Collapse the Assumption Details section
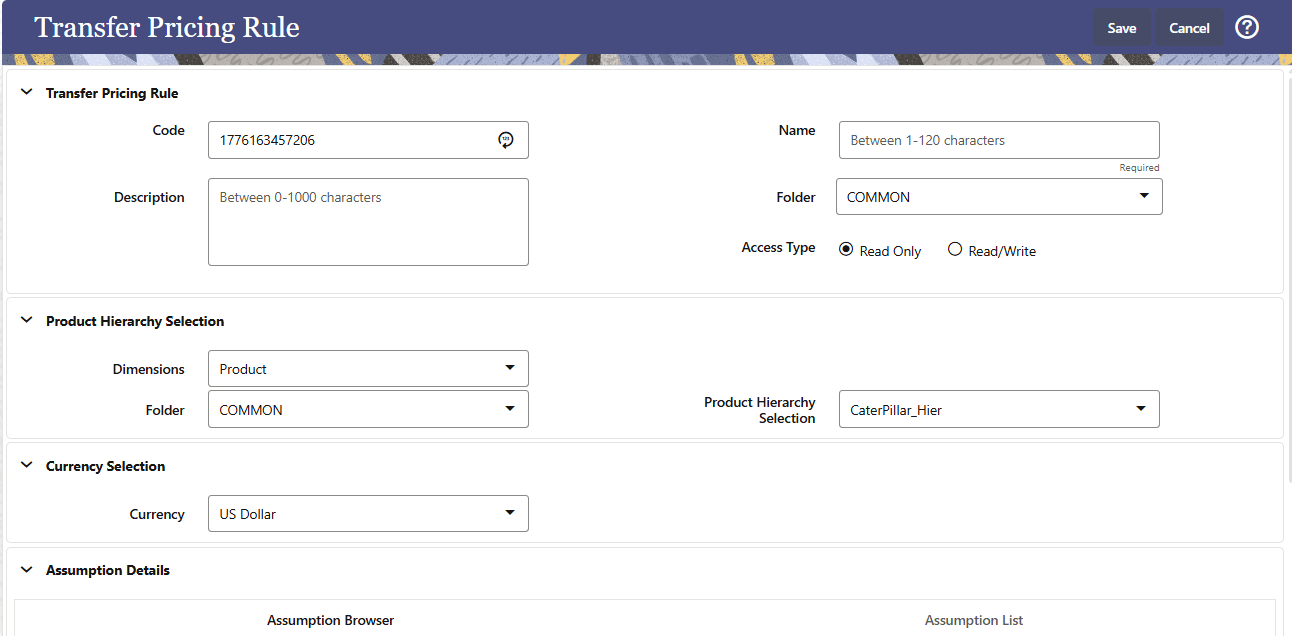 [x=27, y=570]
